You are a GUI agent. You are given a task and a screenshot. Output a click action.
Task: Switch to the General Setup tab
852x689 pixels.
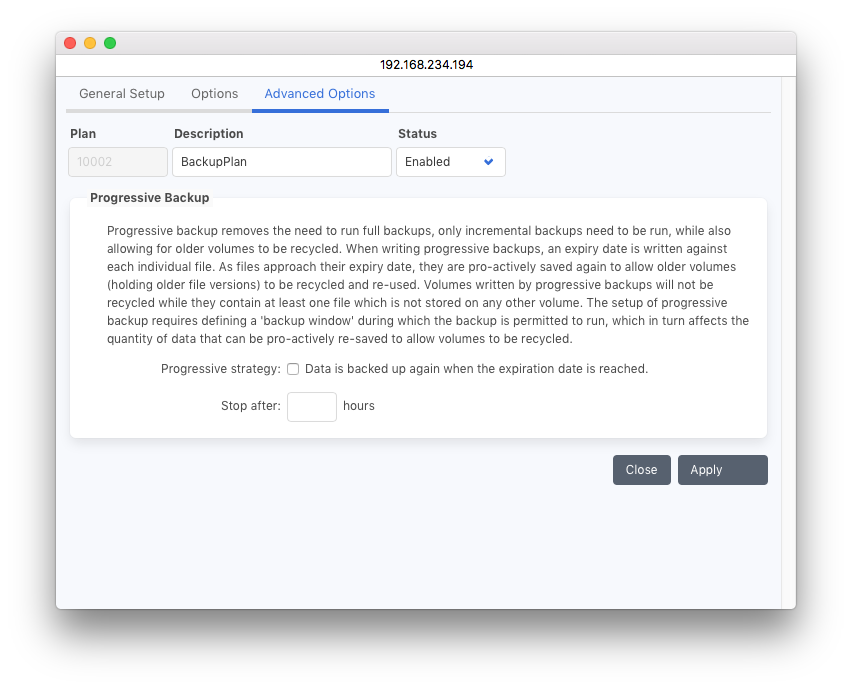pyautogui.click(x=122, y=94)
